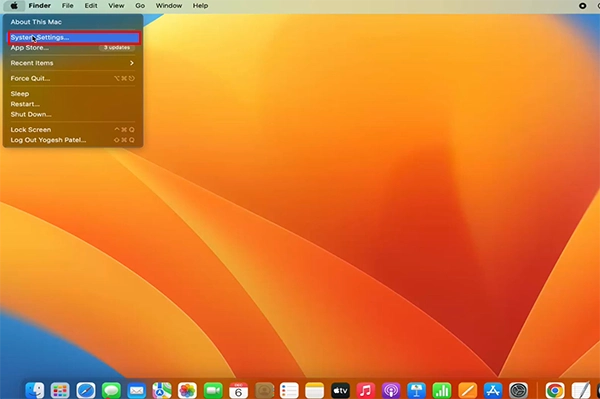
Task: Open the View menu
Action: [116, 6]
